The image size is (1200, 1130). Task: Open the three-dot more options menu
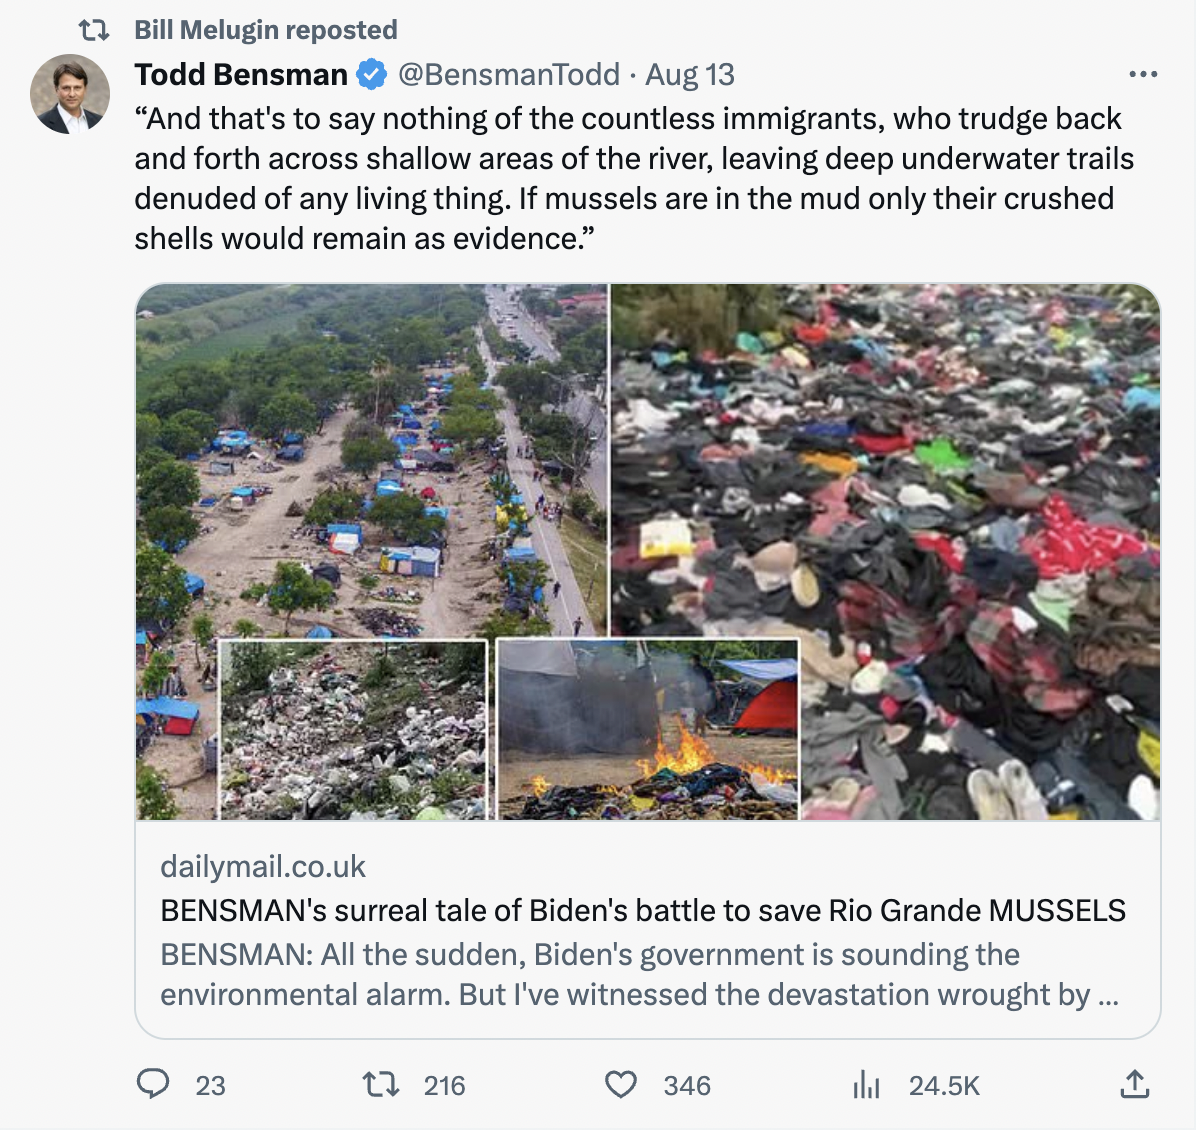pos(1142,74)
